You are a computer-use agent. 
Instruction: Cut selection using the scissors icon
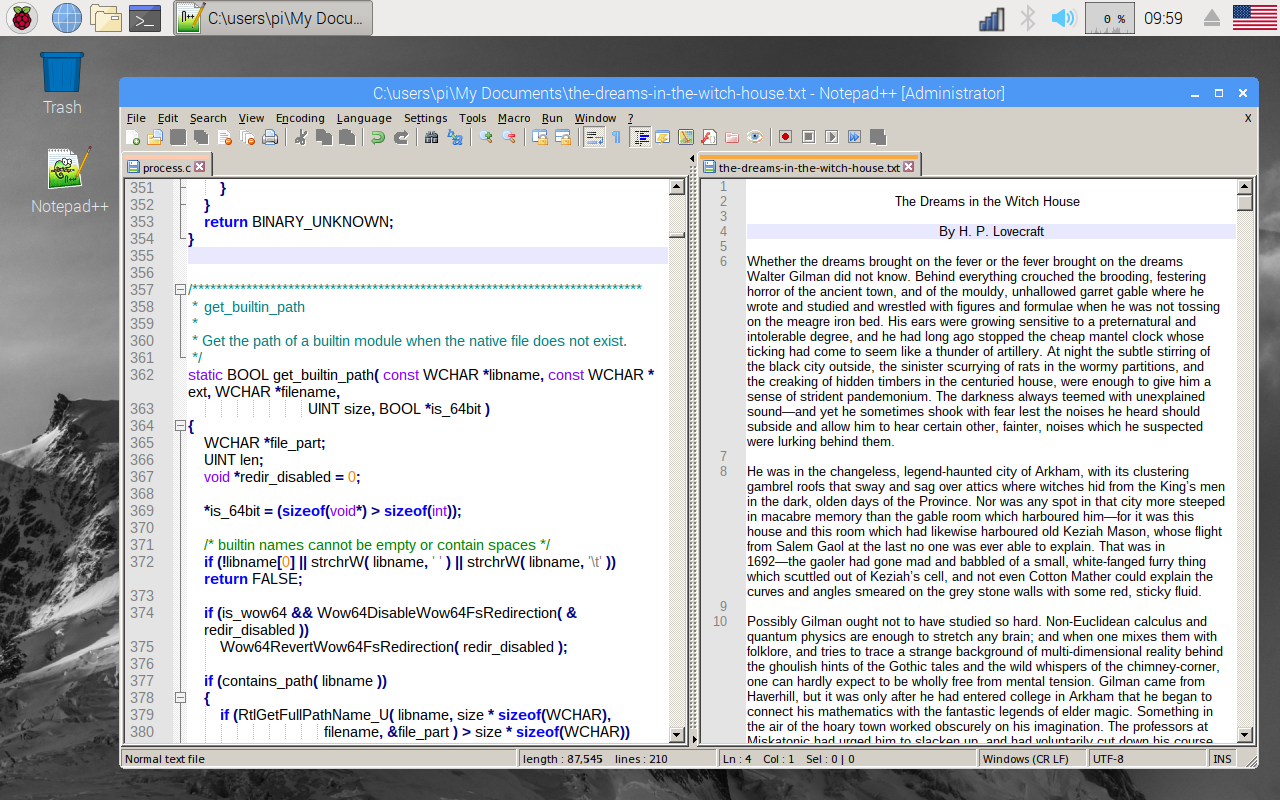(301, 137)
